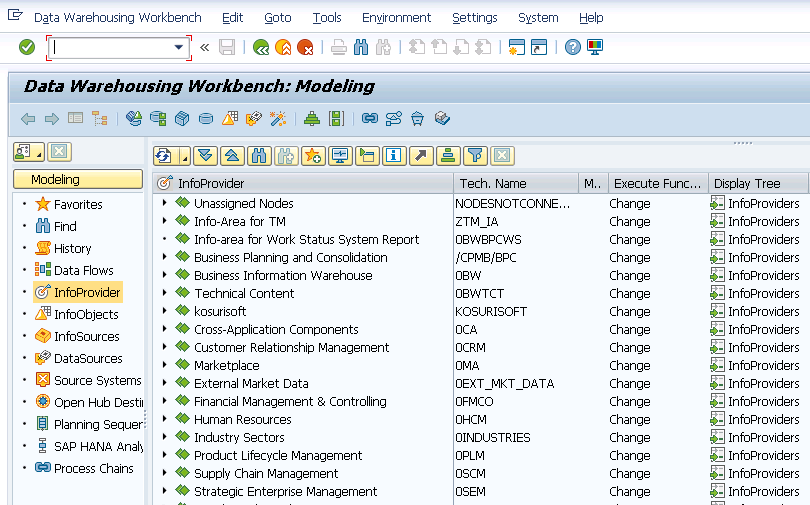810x505 pixels.
Task: Click into the transaction command input field
Action: pos(112,47)
